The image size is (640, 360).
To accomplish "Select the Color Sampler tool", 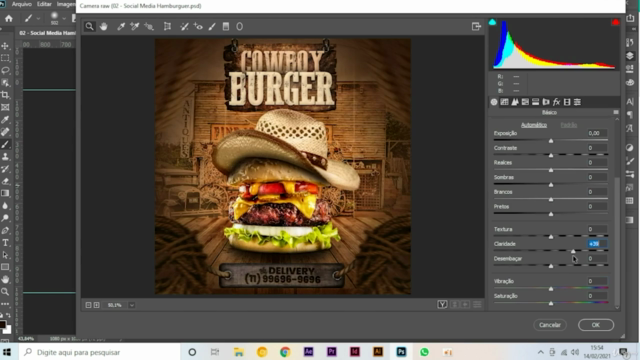I will [x=135, y=27].
